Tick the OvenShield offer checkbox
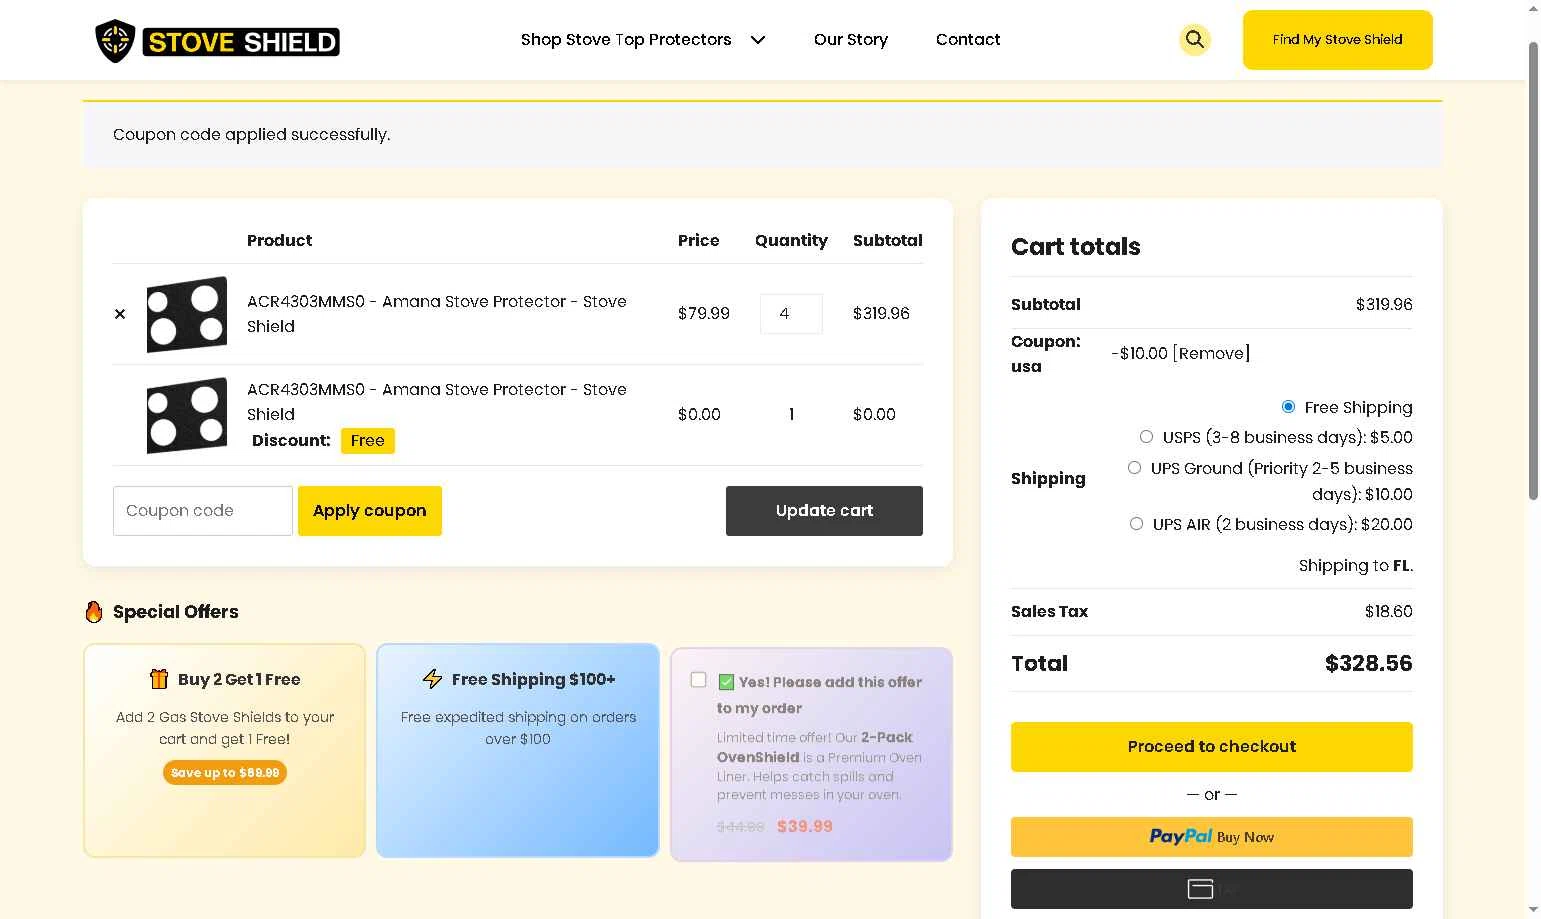 (x=699, y=680)
